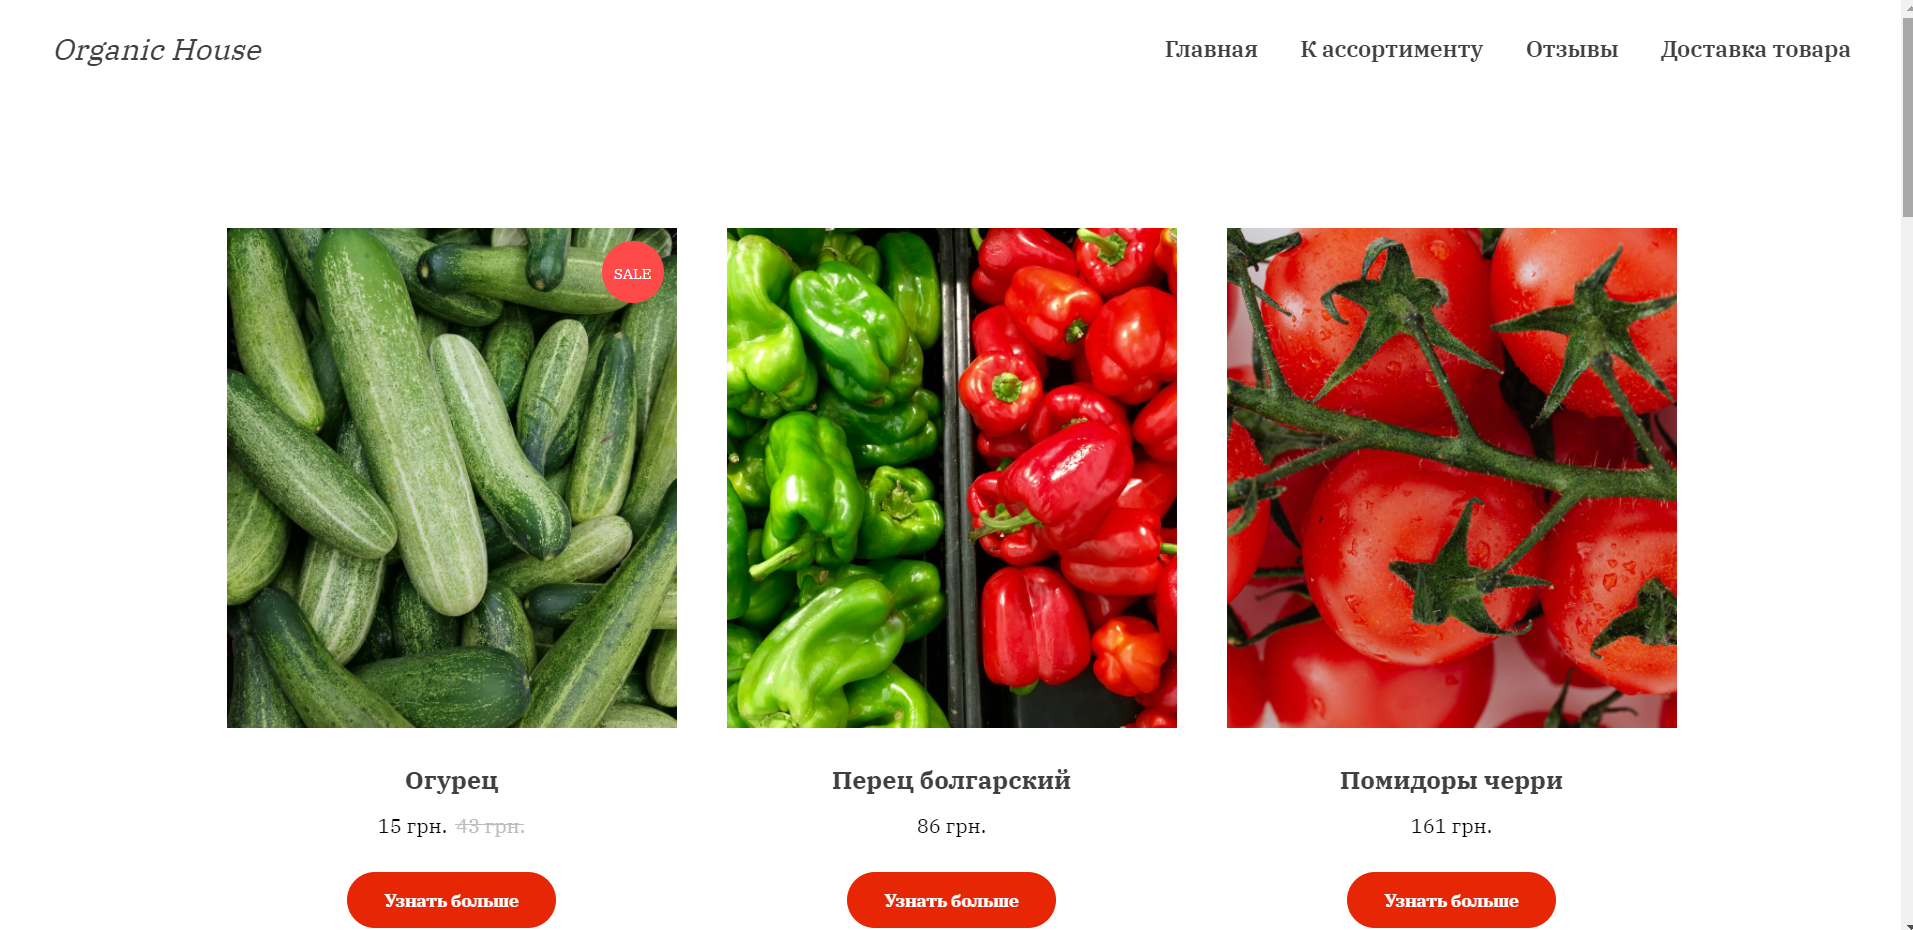Click the 15 грн. sale price
Viewport: 1913px width, 930px height.
pyautogui.click(x=412, y=826)
